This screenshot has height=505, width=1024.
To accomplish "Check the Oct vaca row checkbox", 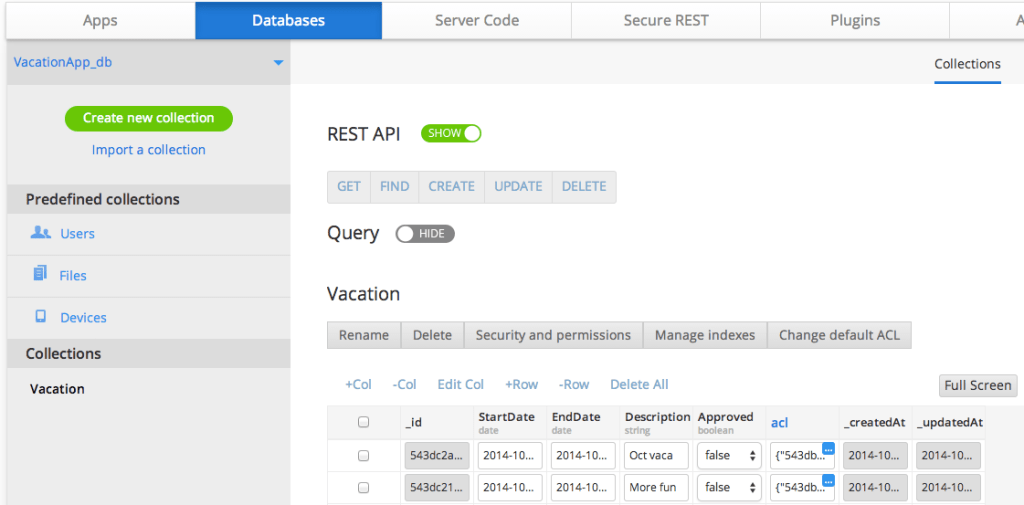I will click(364, 456).
